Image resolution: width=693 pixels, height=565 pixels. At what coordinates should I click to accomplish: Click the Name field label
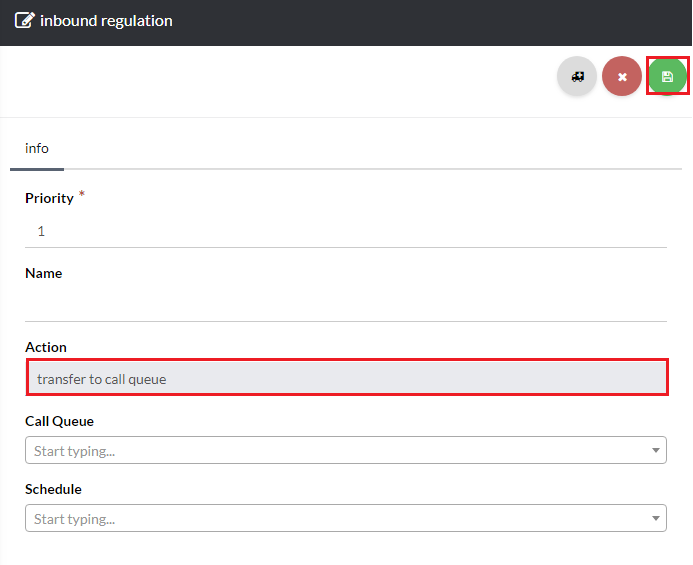(43, 273)
